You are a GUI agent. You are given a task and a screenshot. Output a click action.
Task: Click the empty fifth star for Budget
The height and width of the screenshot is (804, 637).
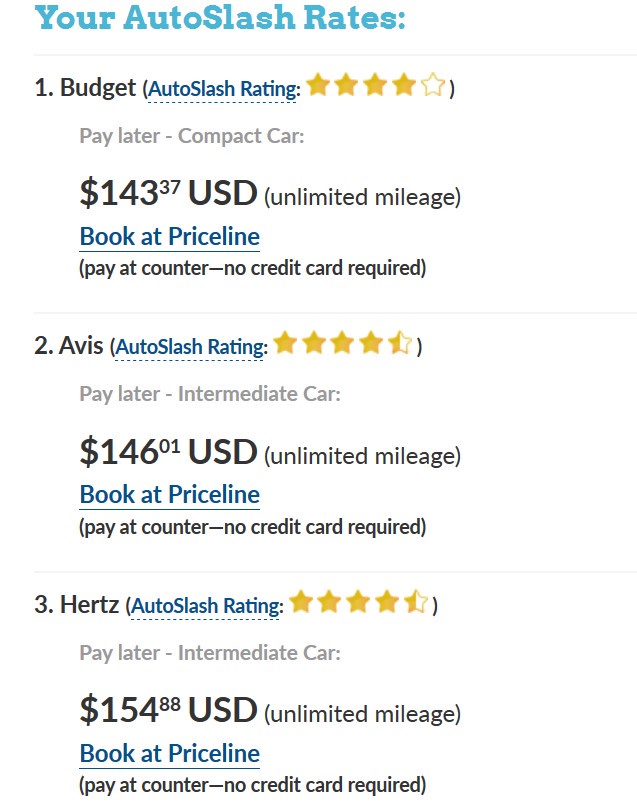click(432, 86)
